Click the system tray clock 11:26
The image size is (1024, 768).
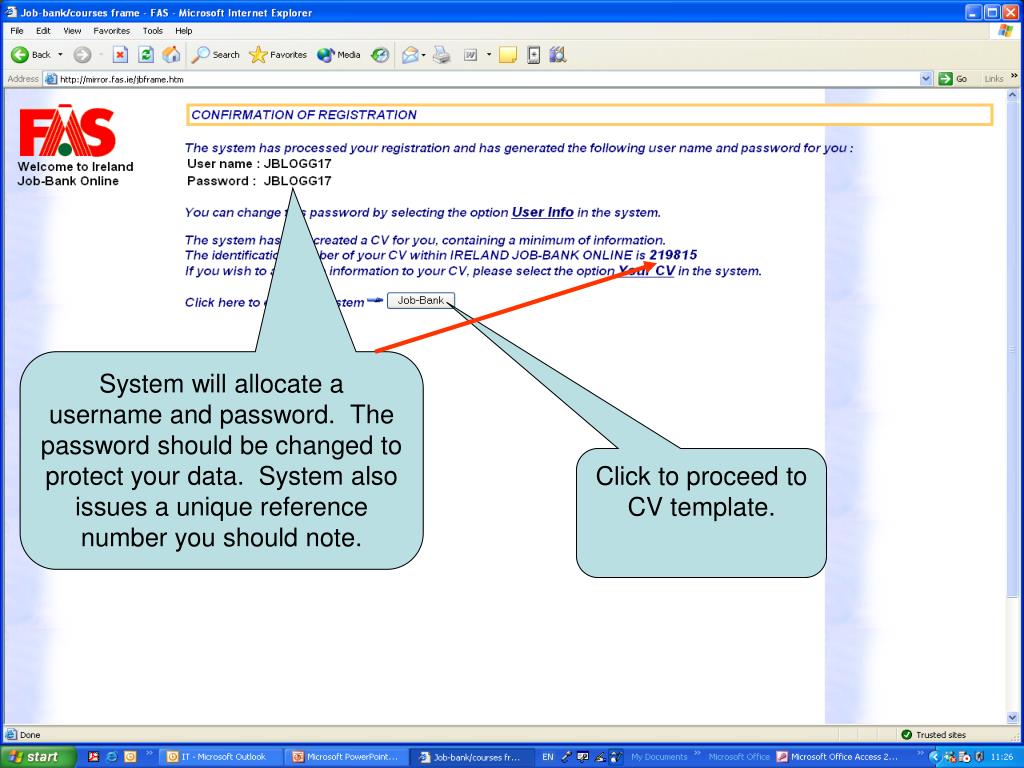pos(1002,757)
